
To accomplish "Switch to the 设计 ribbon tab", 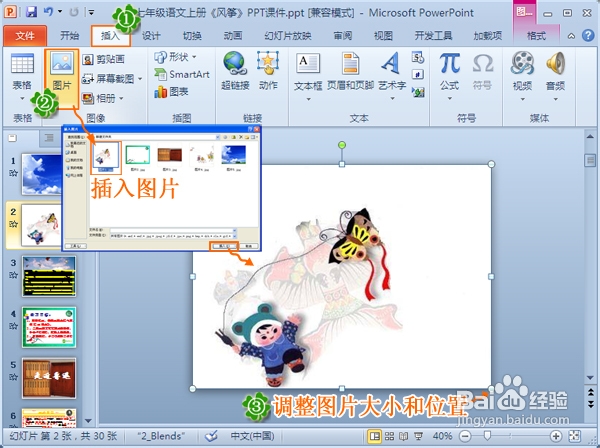I will [151, 36].
